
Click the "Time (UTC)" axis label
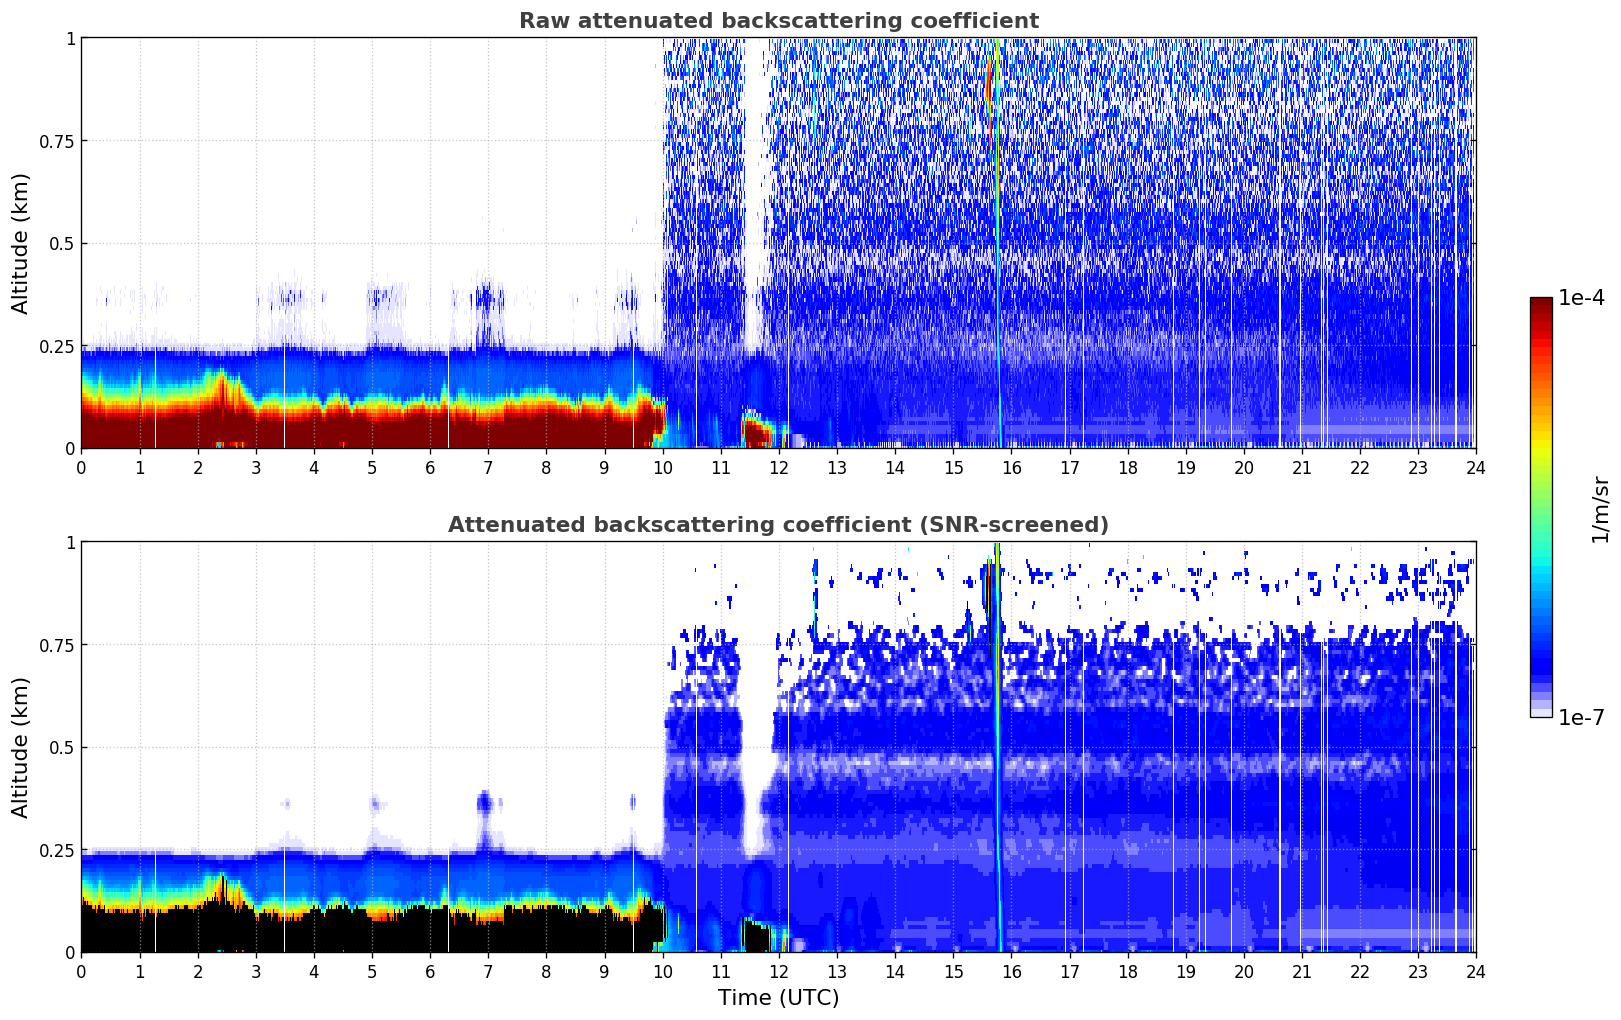[x=778, y=997]
